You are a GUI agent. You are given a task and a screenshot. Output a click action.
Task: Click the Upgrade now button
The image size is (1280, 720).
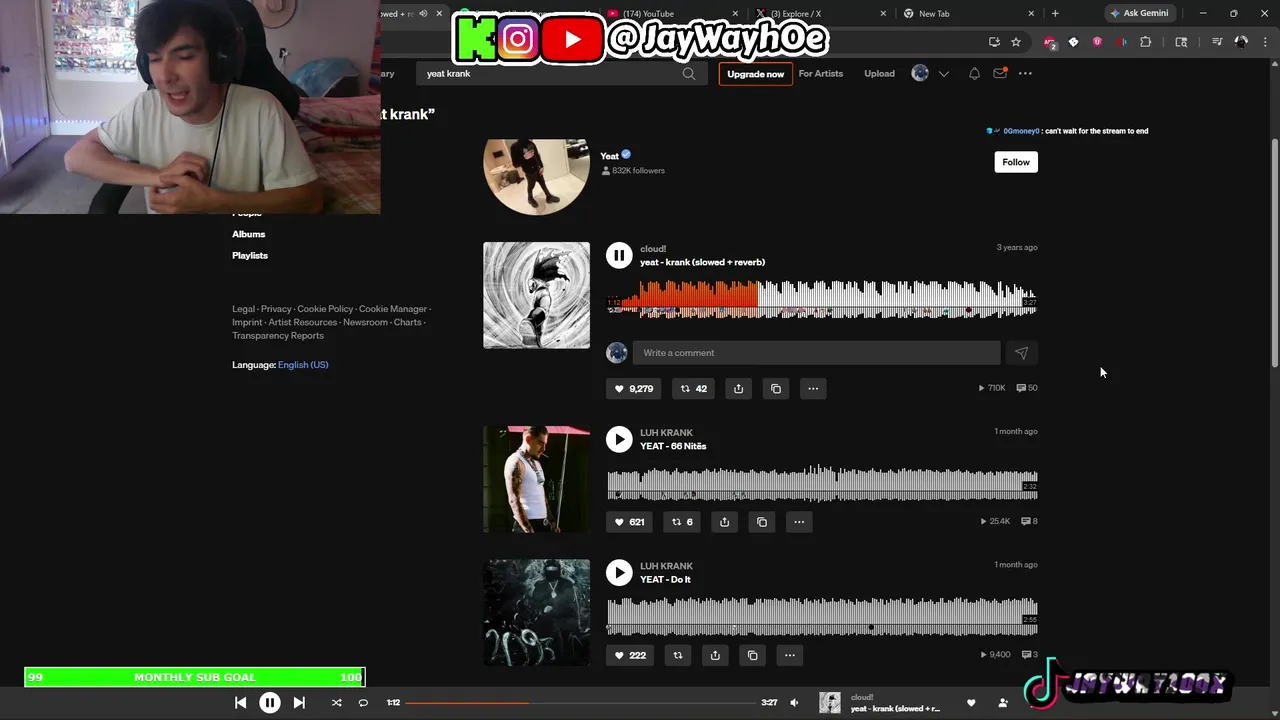[x=755, y=73]
